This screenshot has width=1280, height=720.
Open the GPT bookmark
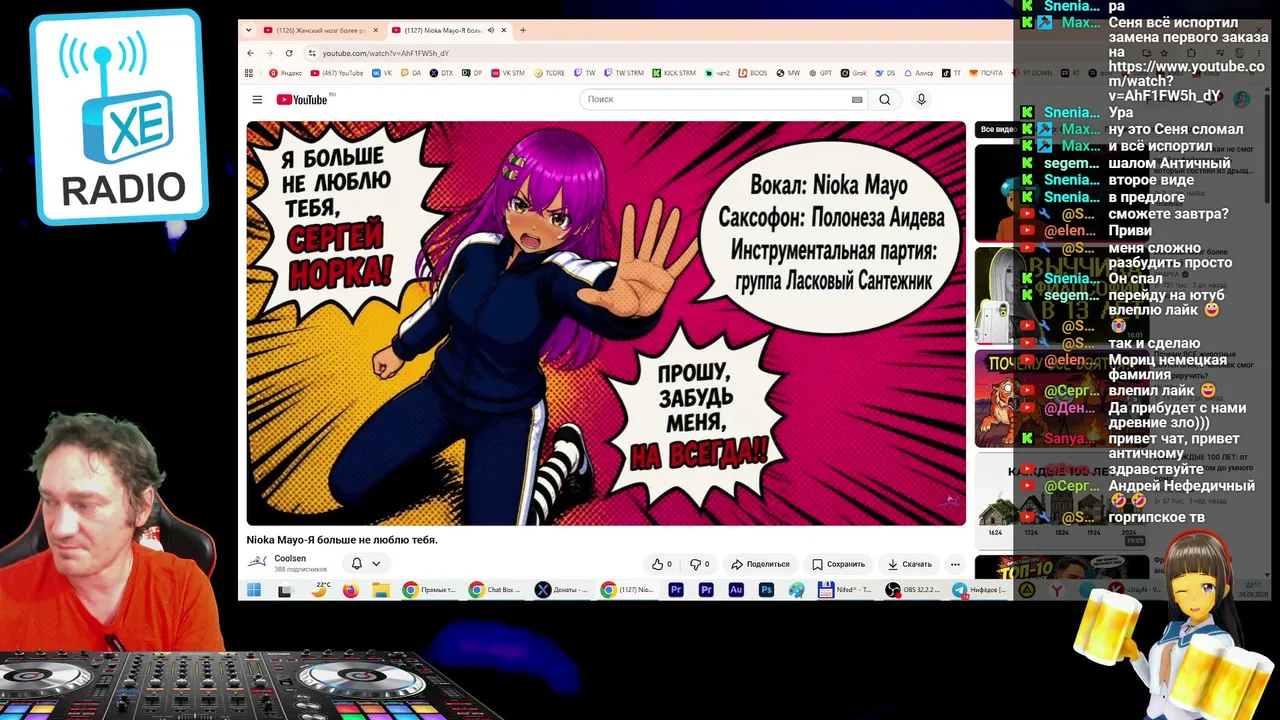pyautogui.click(x=820, y=73)
